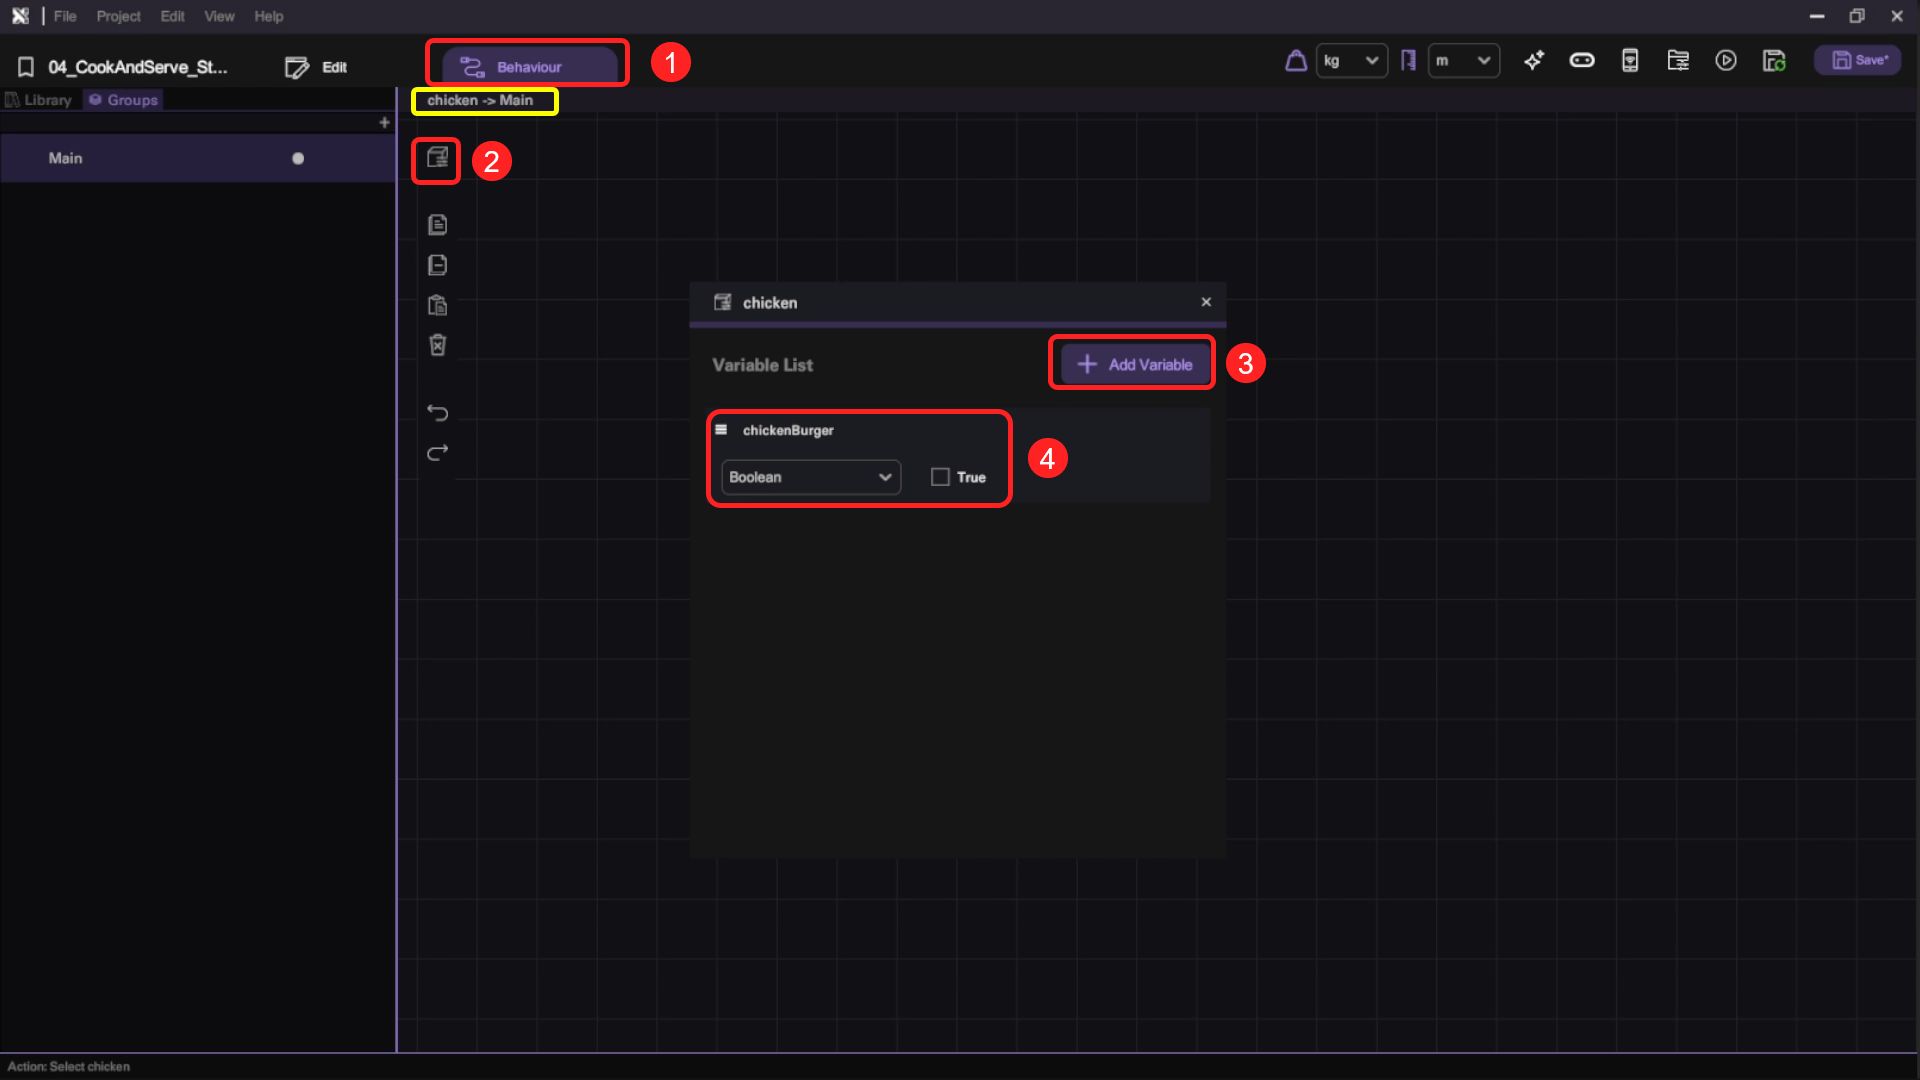Image resolution: width=1920 pixels, height=1080 pixels.
Task: Tick the True checkbox for chickenBurger
Action: [x=940, y=477]
